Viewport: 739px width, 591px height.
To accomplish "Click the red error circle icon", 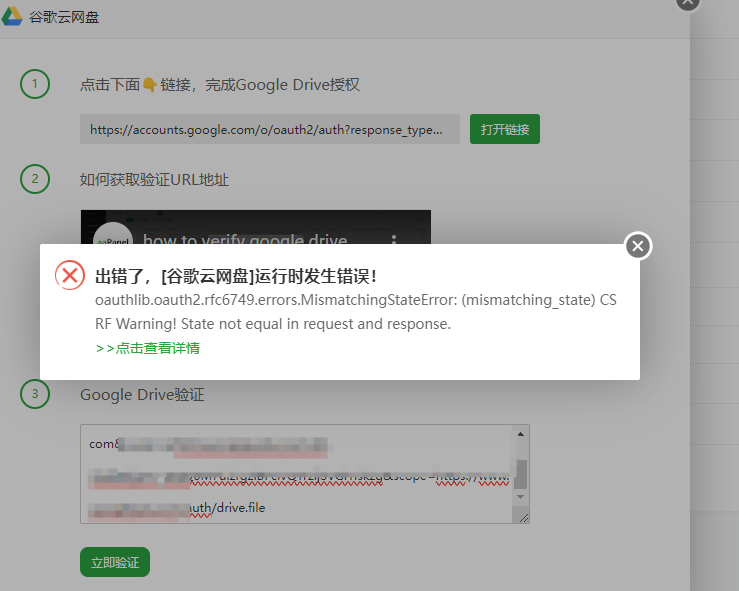I will point(70,275).
